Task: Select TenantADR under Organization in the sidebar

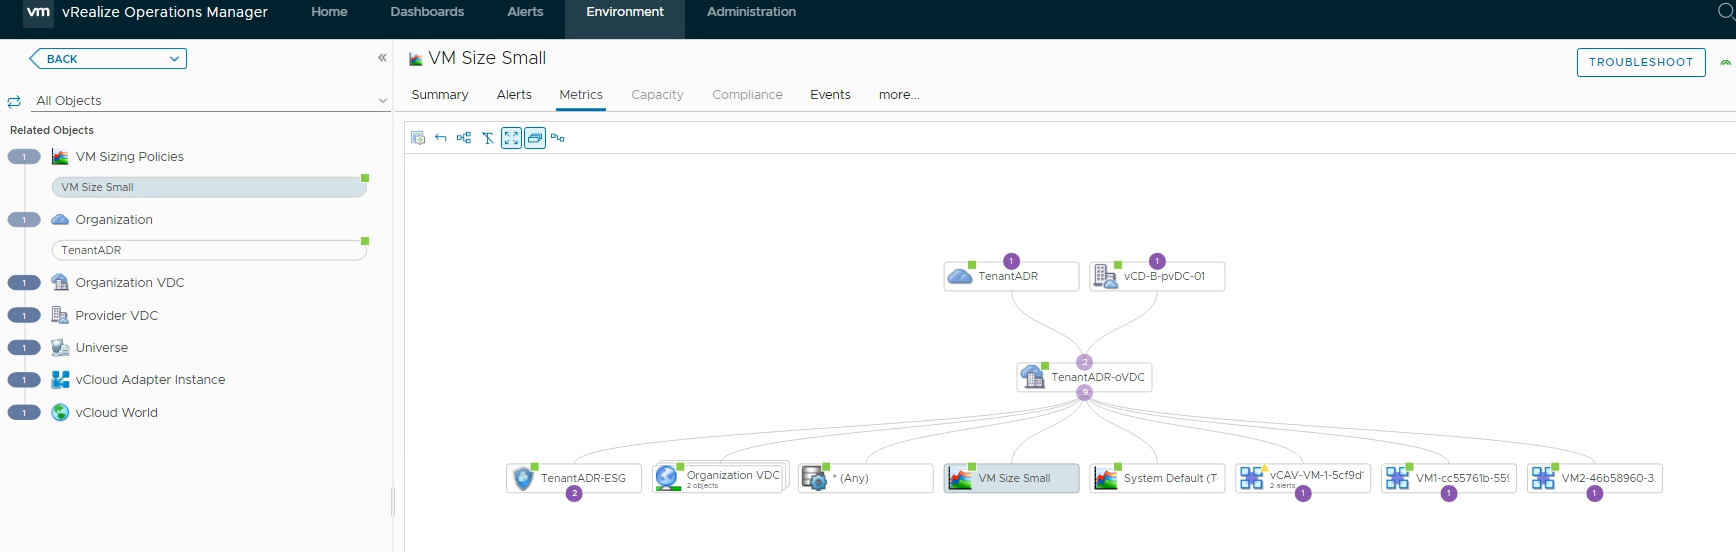Action: pyautogui.click(x=208, y=250)
